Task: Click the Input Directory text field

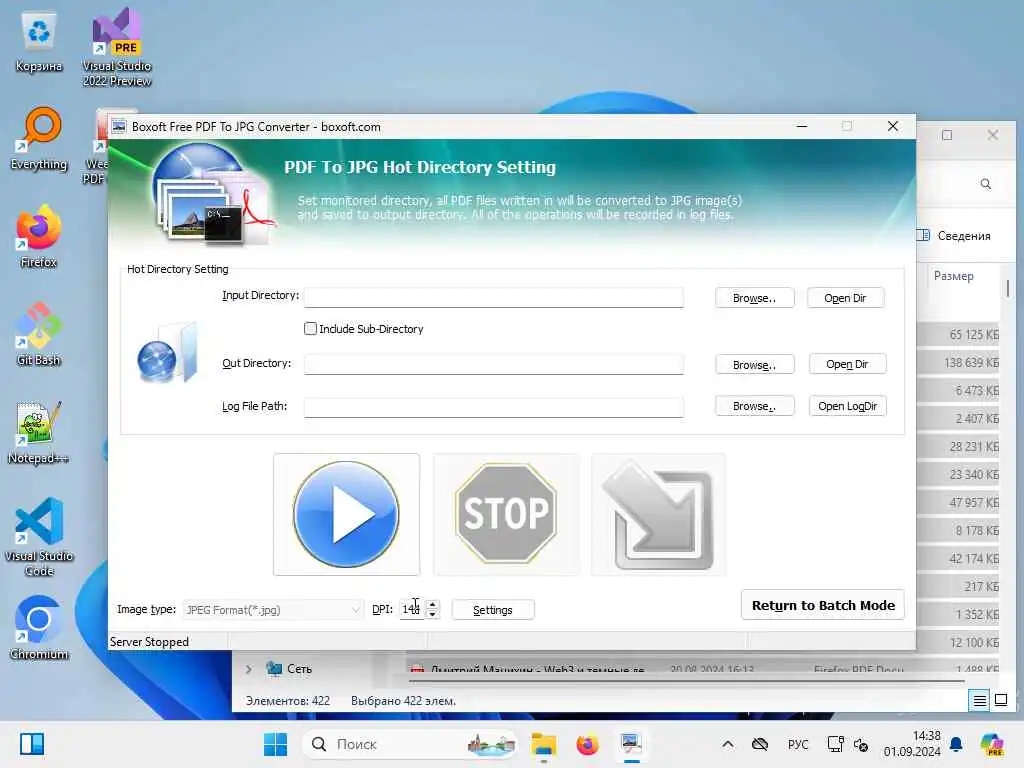Action: click(x=493, y=297)
